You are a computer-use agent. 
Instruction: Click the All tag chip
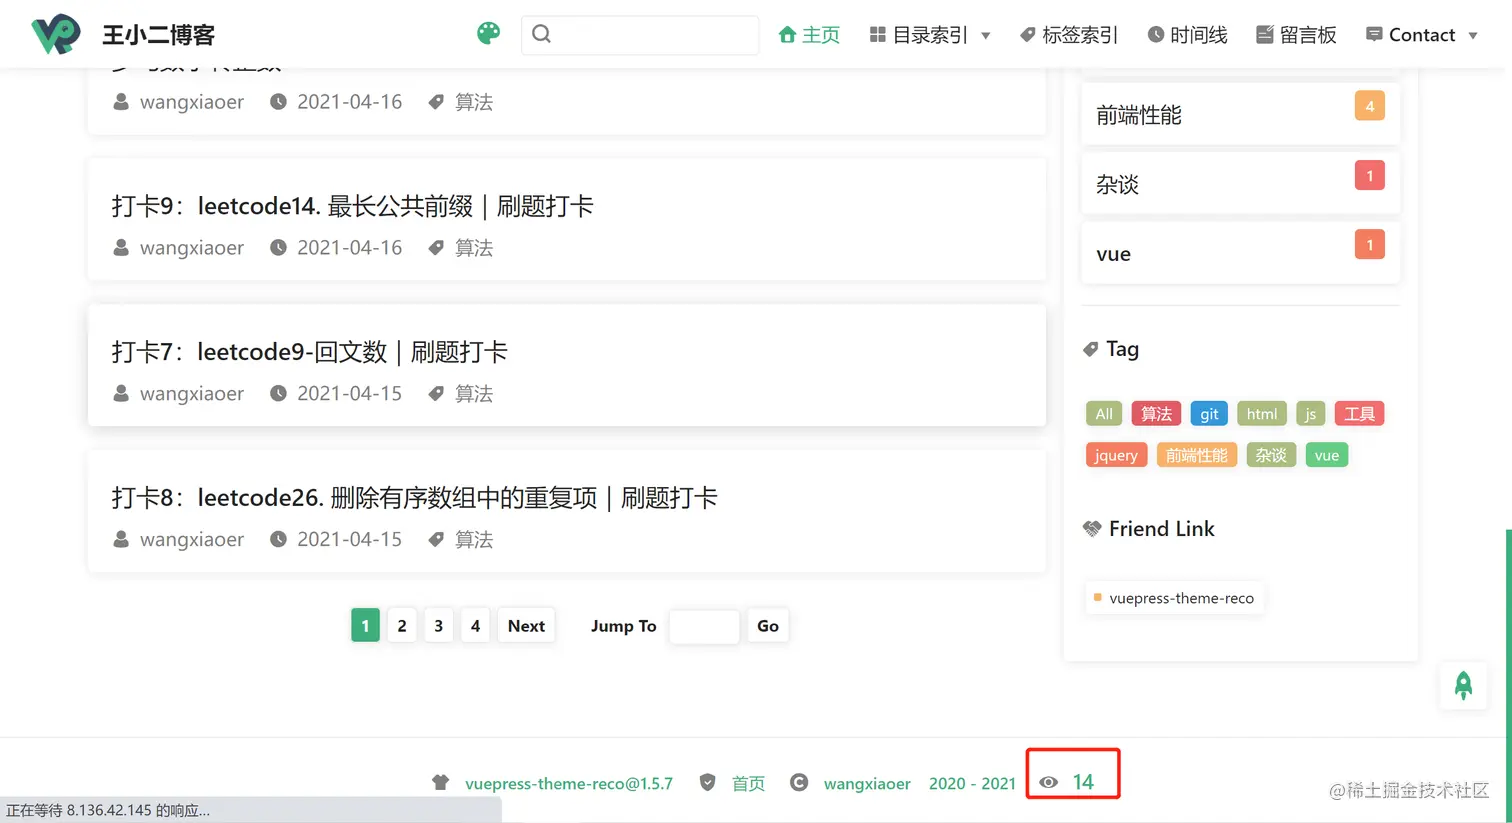coord(1104,414)
